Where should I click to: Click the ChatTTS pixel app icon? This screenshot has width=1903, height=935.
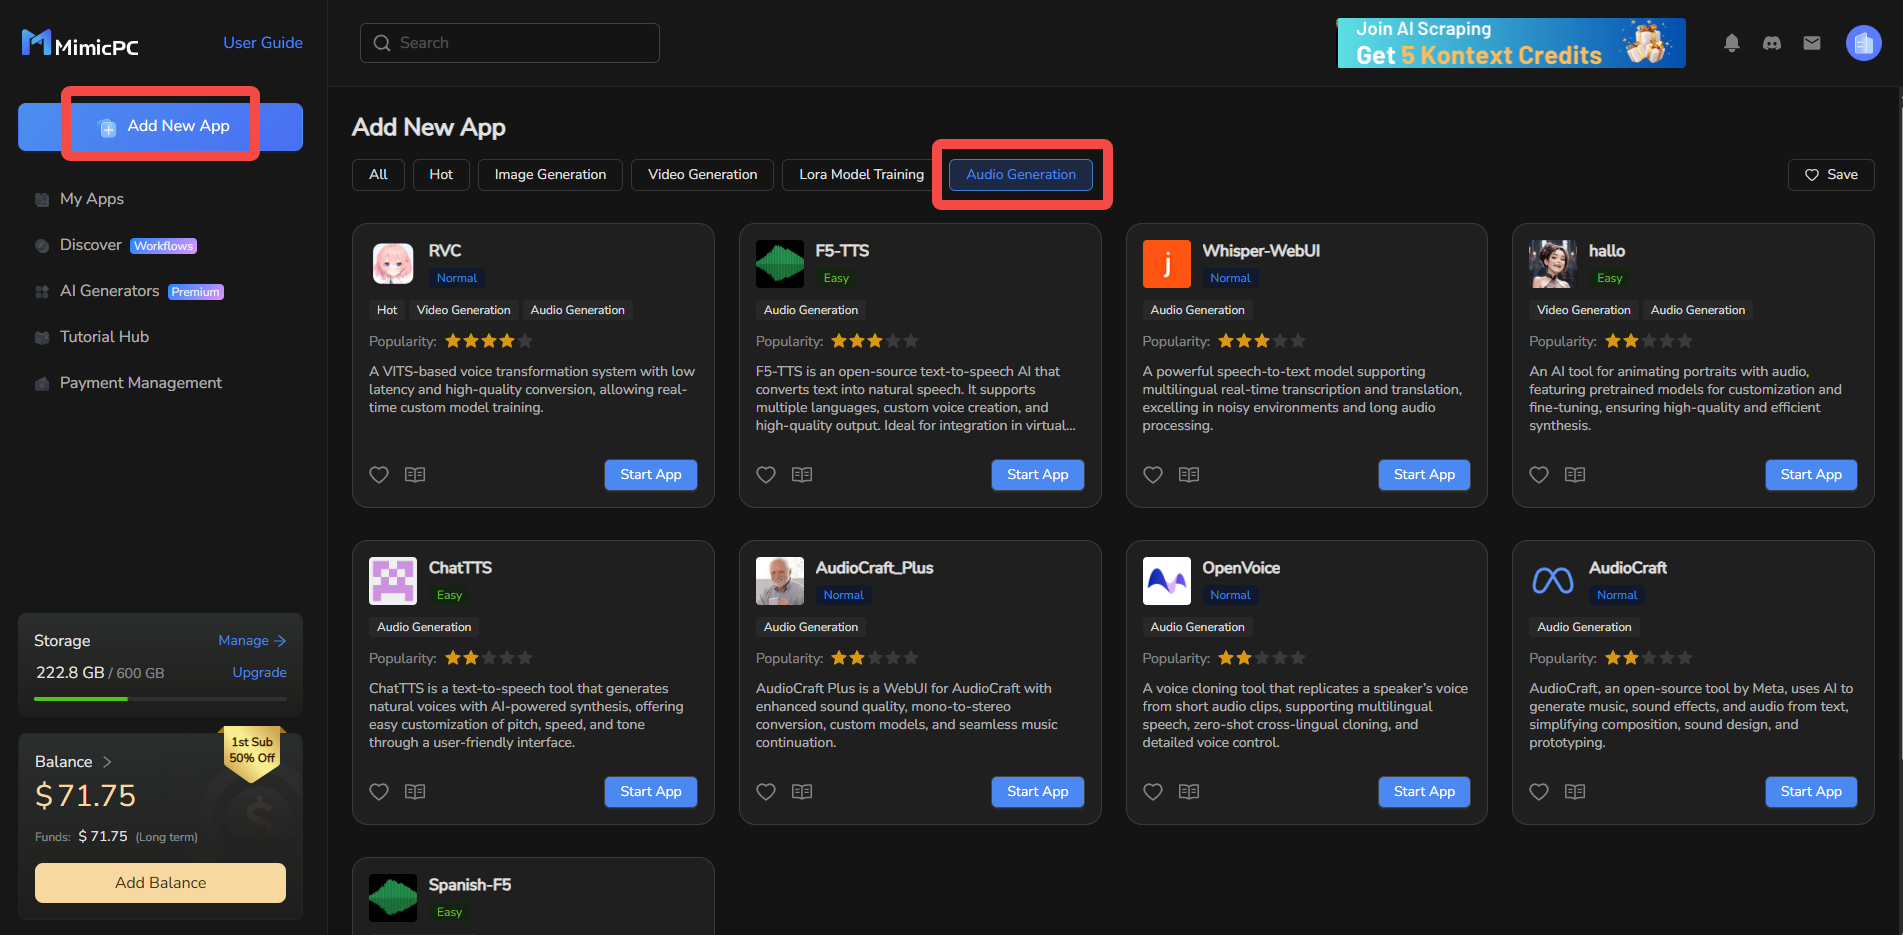[x=393, y=581]
